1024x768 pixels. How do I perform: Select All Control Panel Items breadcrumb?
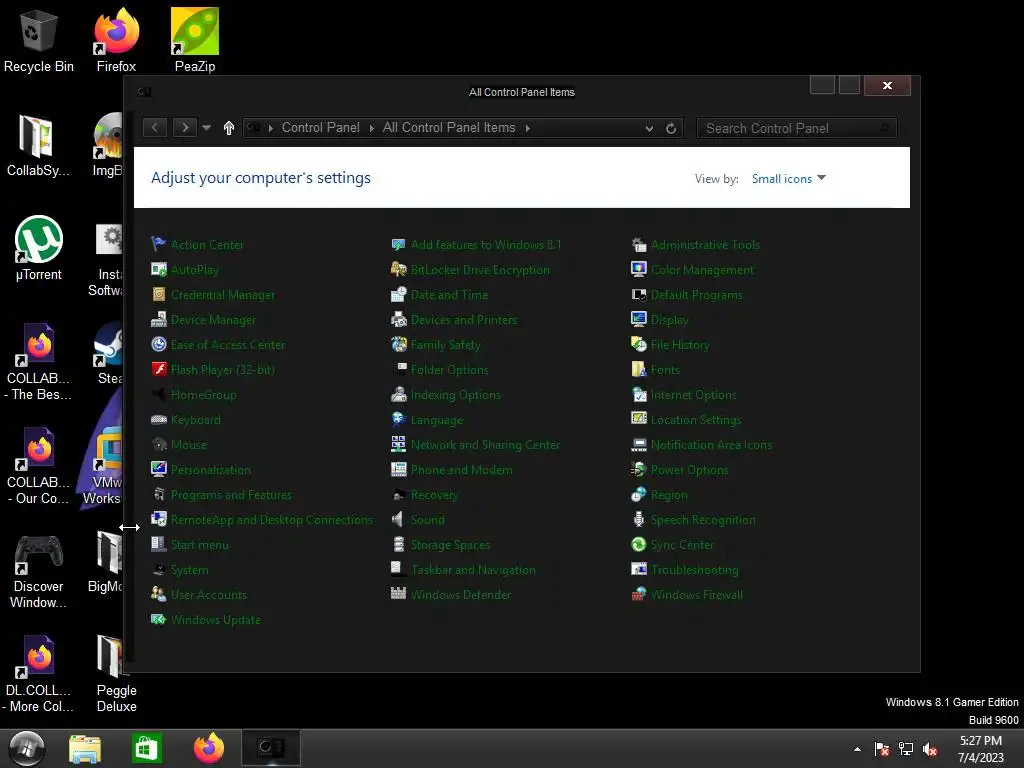pyautogui.click(x=449, y=128)
